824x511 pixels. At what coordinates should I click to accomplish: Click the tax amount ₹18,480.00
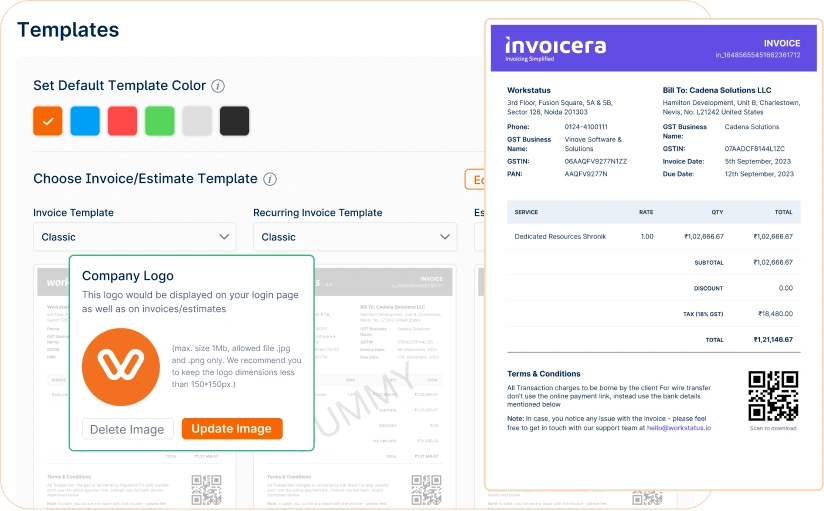[x=775, y=314]
